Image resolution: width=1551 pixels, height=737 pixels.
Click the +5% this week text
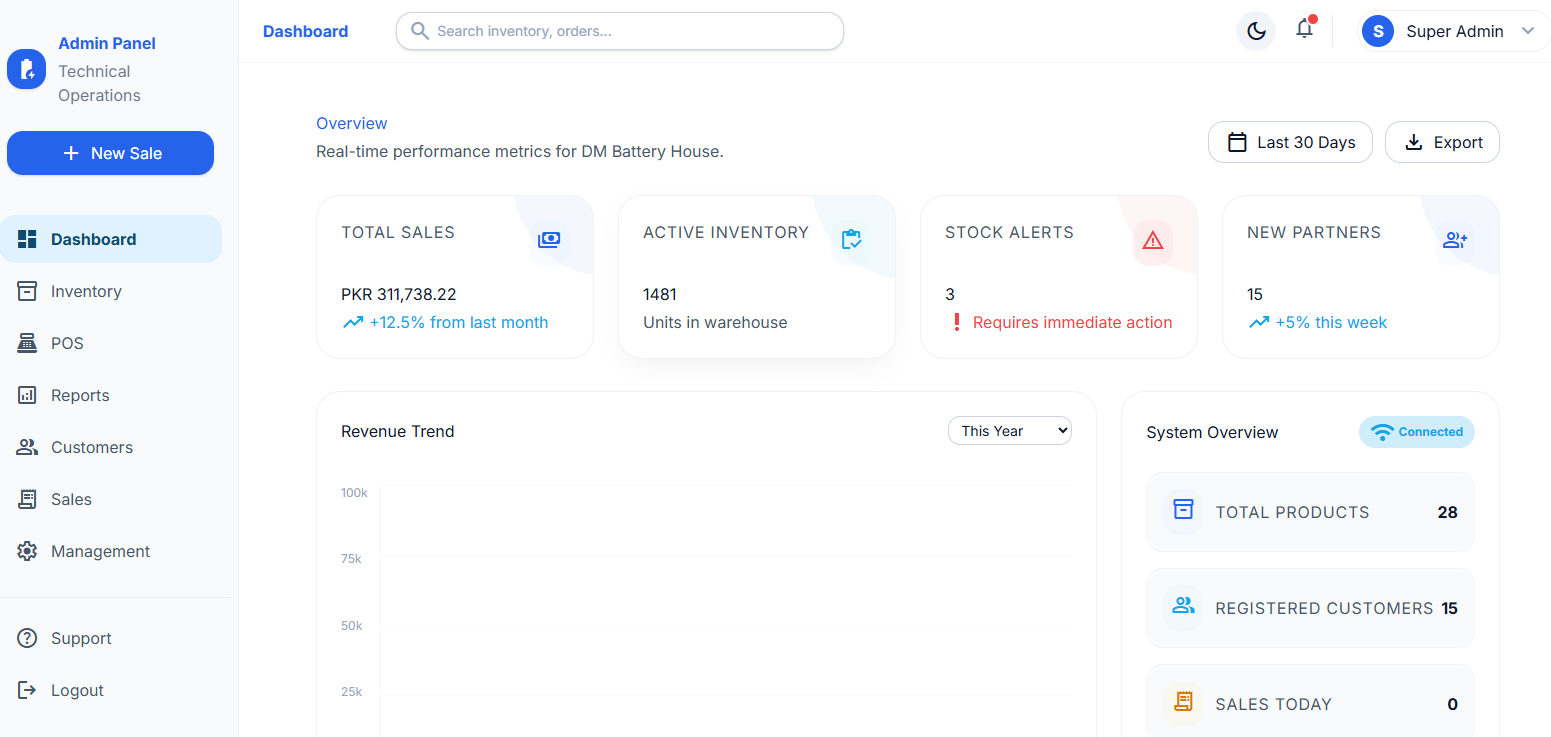click(x=1331, y=322)
